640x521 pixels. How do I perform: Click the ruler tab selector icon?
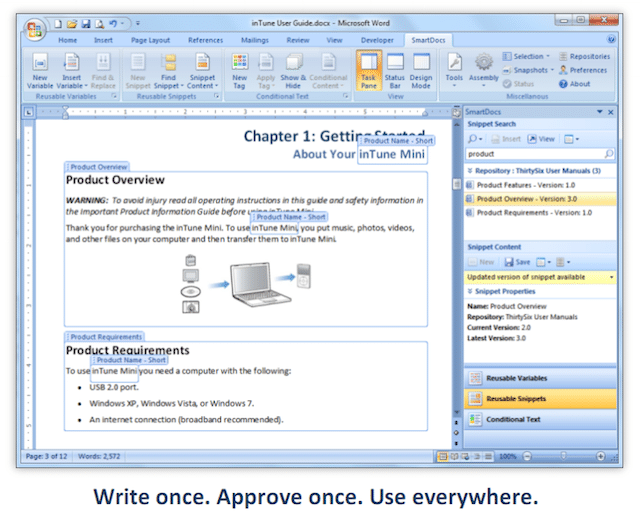pos(29,111)
